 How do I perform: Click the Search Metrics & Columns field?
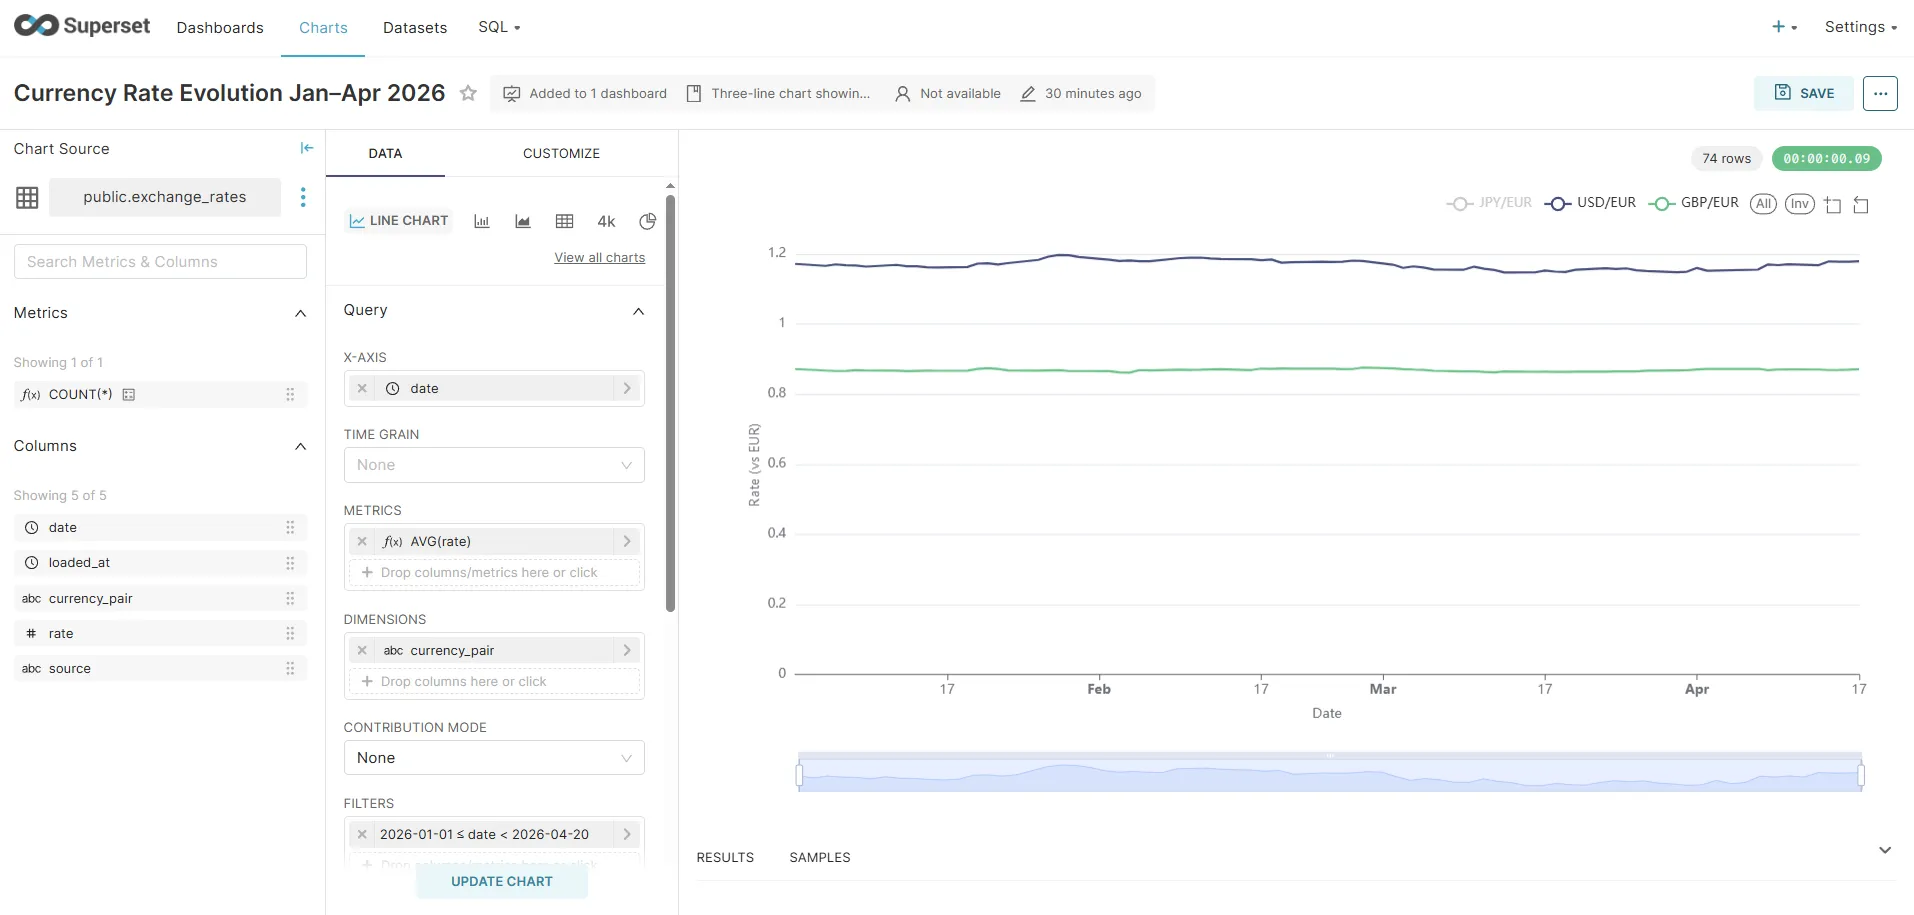[x=159, y=261]
